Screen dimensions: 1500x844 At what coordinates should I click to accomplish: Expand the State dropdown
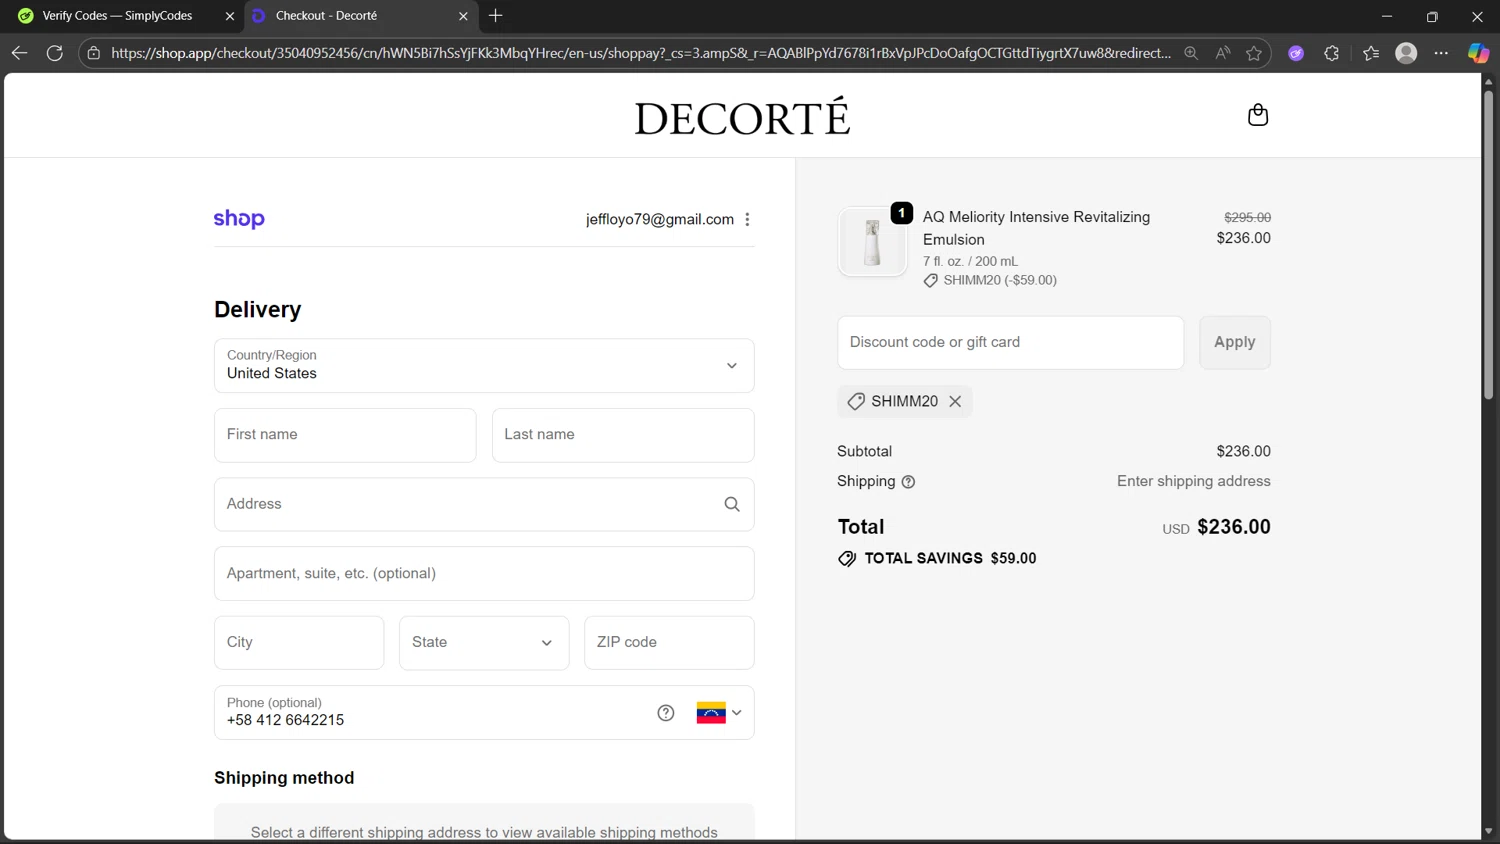point(484,642)
